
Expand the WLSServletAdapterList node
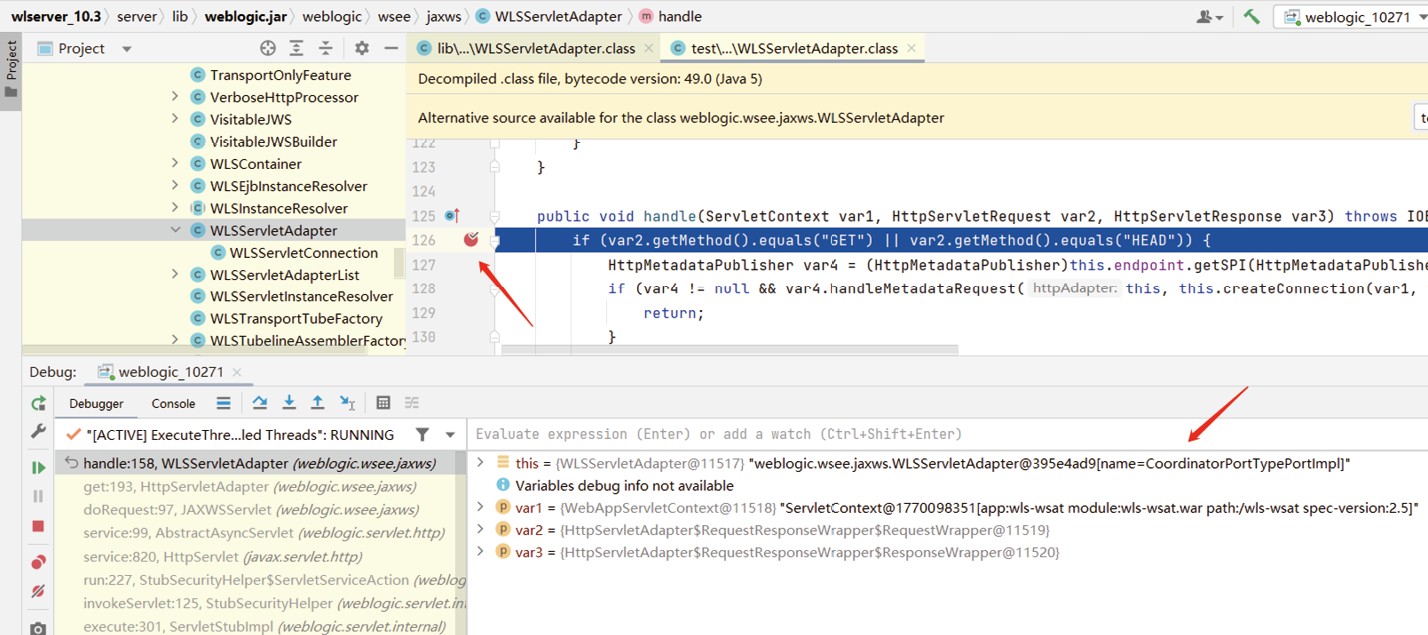[175, 274]
